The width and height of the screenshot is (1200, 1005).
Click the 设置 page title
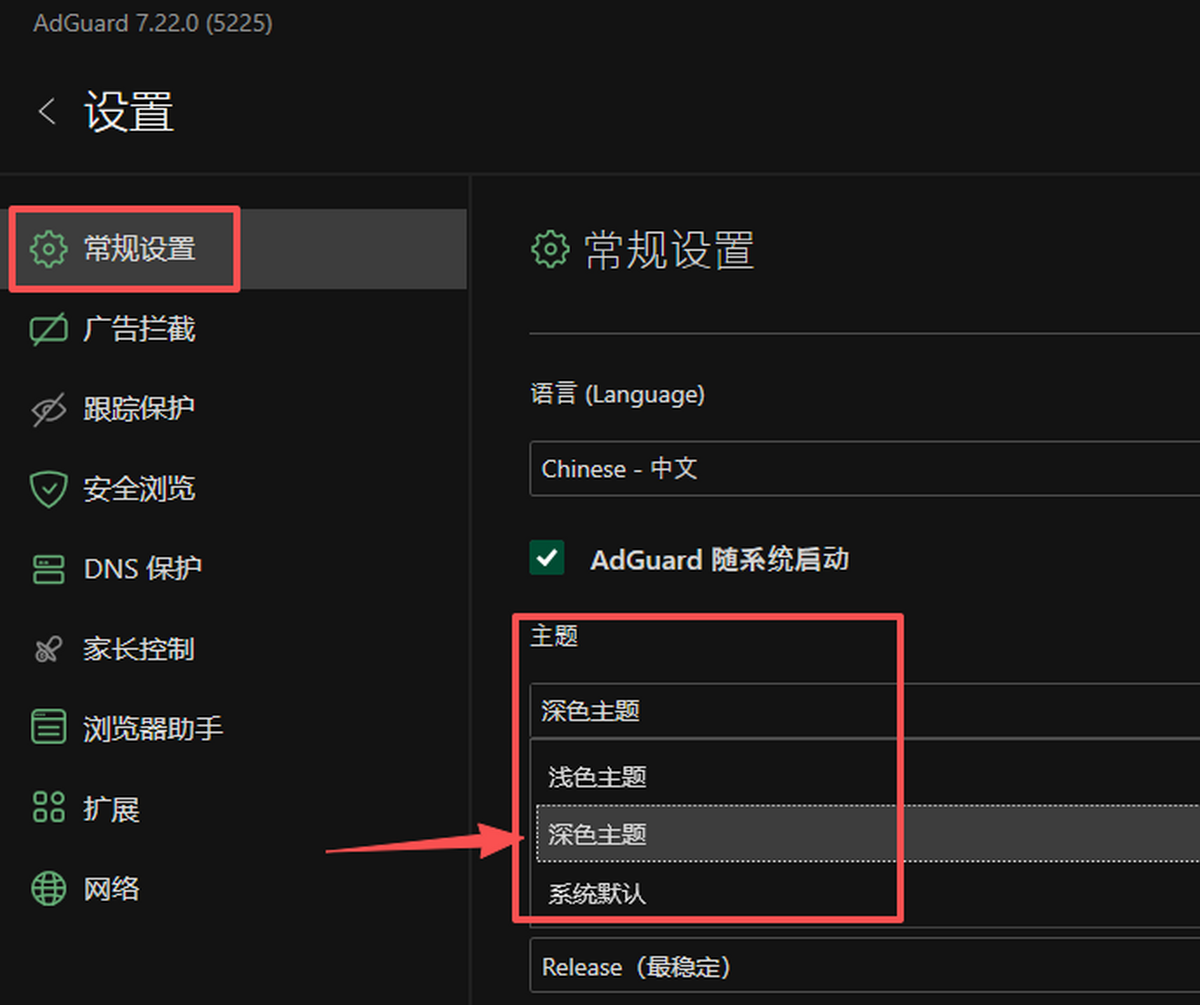(129, 111)
